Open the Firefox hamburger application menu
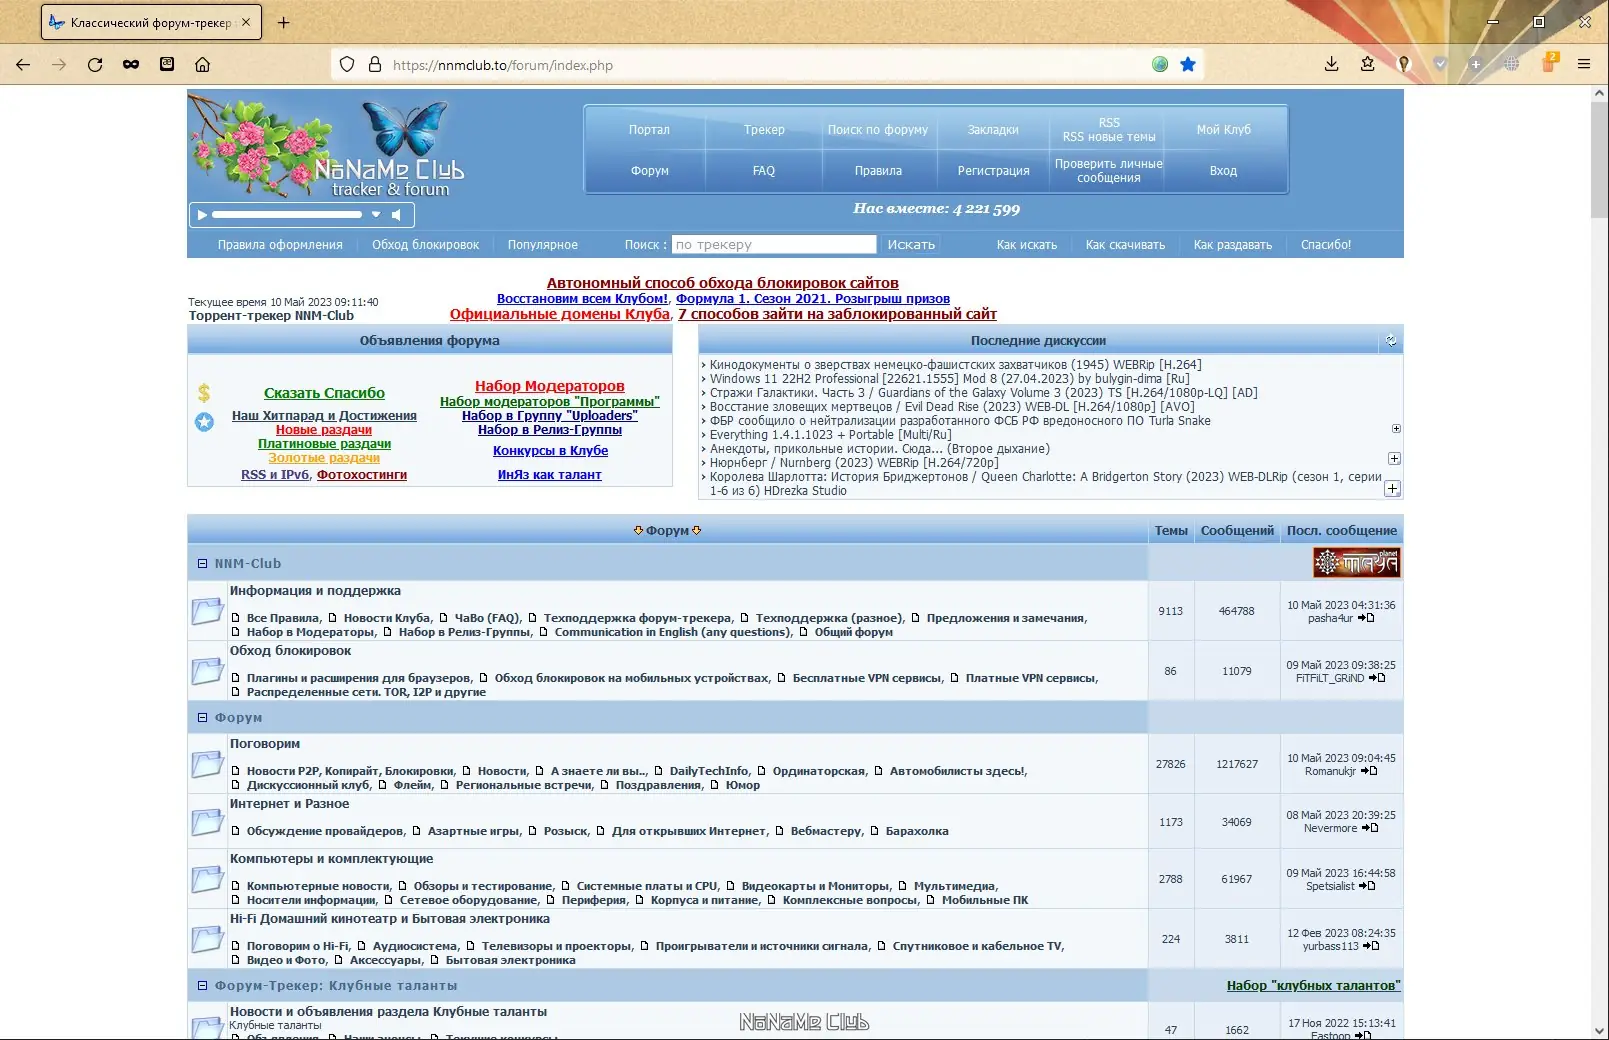Image resolution: width=1609 pixels, height=1040 pixels. 1584,65
